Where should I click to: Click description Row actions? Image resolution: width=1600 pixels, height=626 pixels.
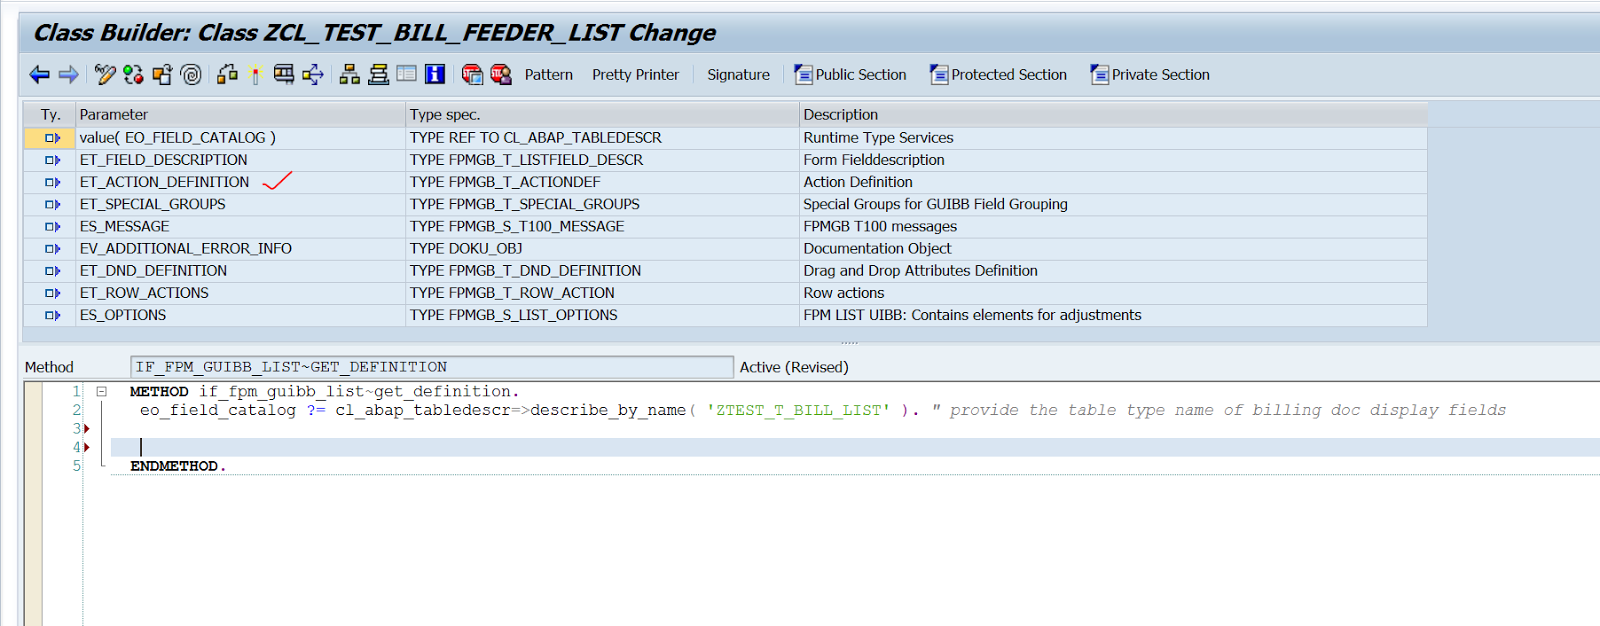click(843, 293)
